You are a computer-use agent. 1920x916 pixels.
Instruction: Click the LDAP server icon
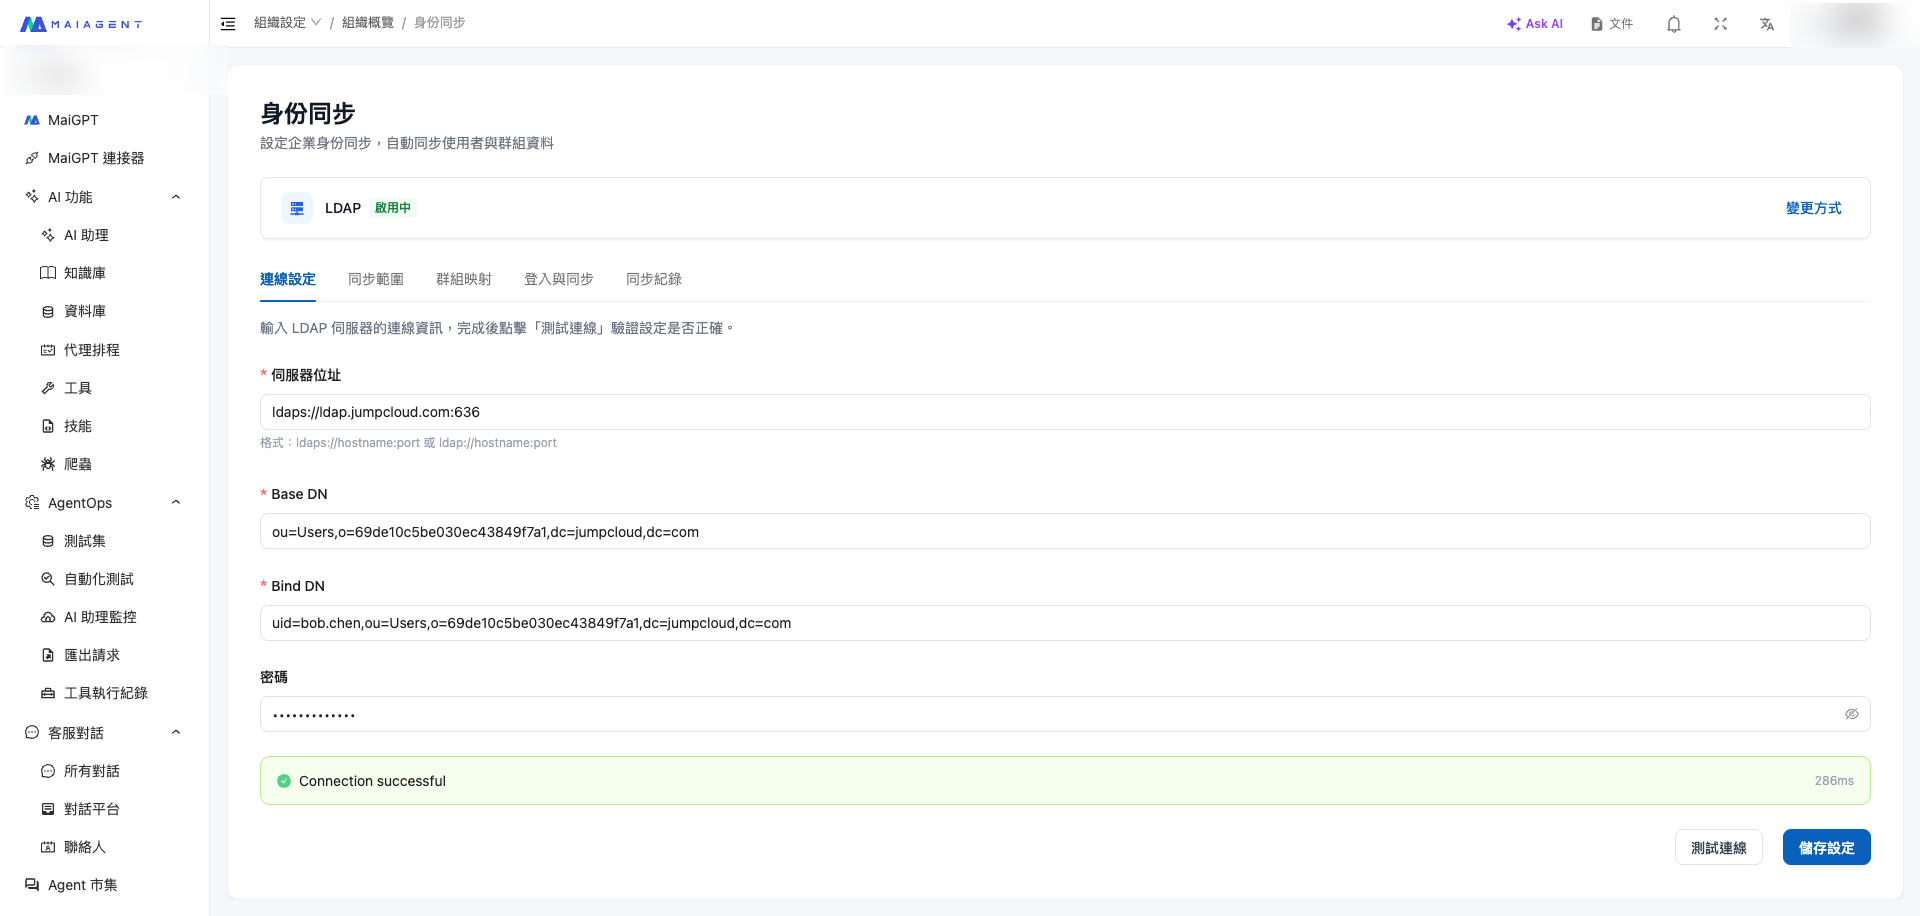[x=297, y=208]
